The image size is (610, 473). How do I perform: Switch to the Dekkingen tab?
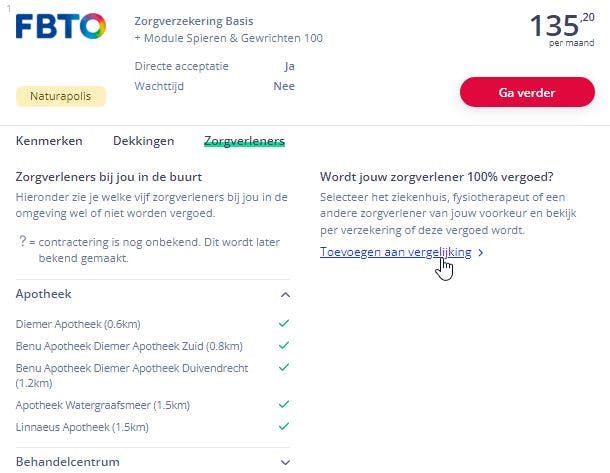click(x=143, y=141)
